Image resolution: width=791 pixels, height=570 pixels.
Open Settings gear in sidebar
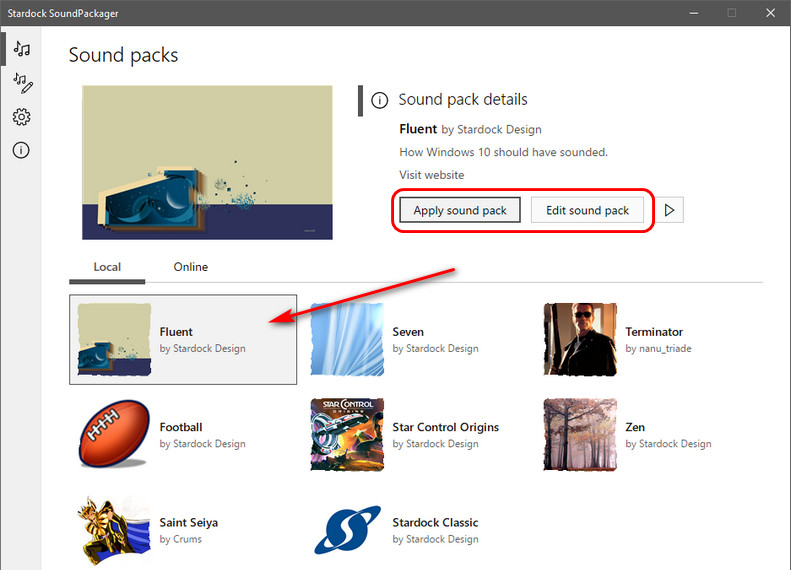[x=21, y=117]
